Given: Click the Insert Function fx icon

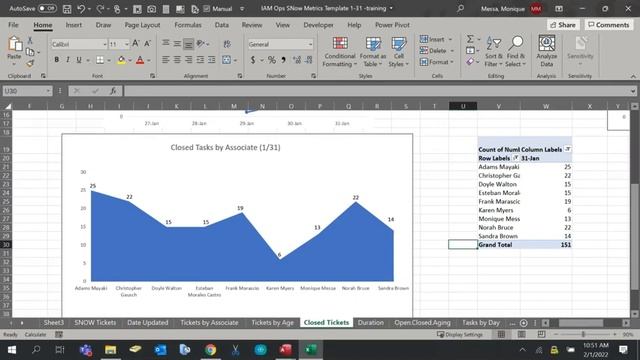Looking at the screenshot, I should point(113,91).
